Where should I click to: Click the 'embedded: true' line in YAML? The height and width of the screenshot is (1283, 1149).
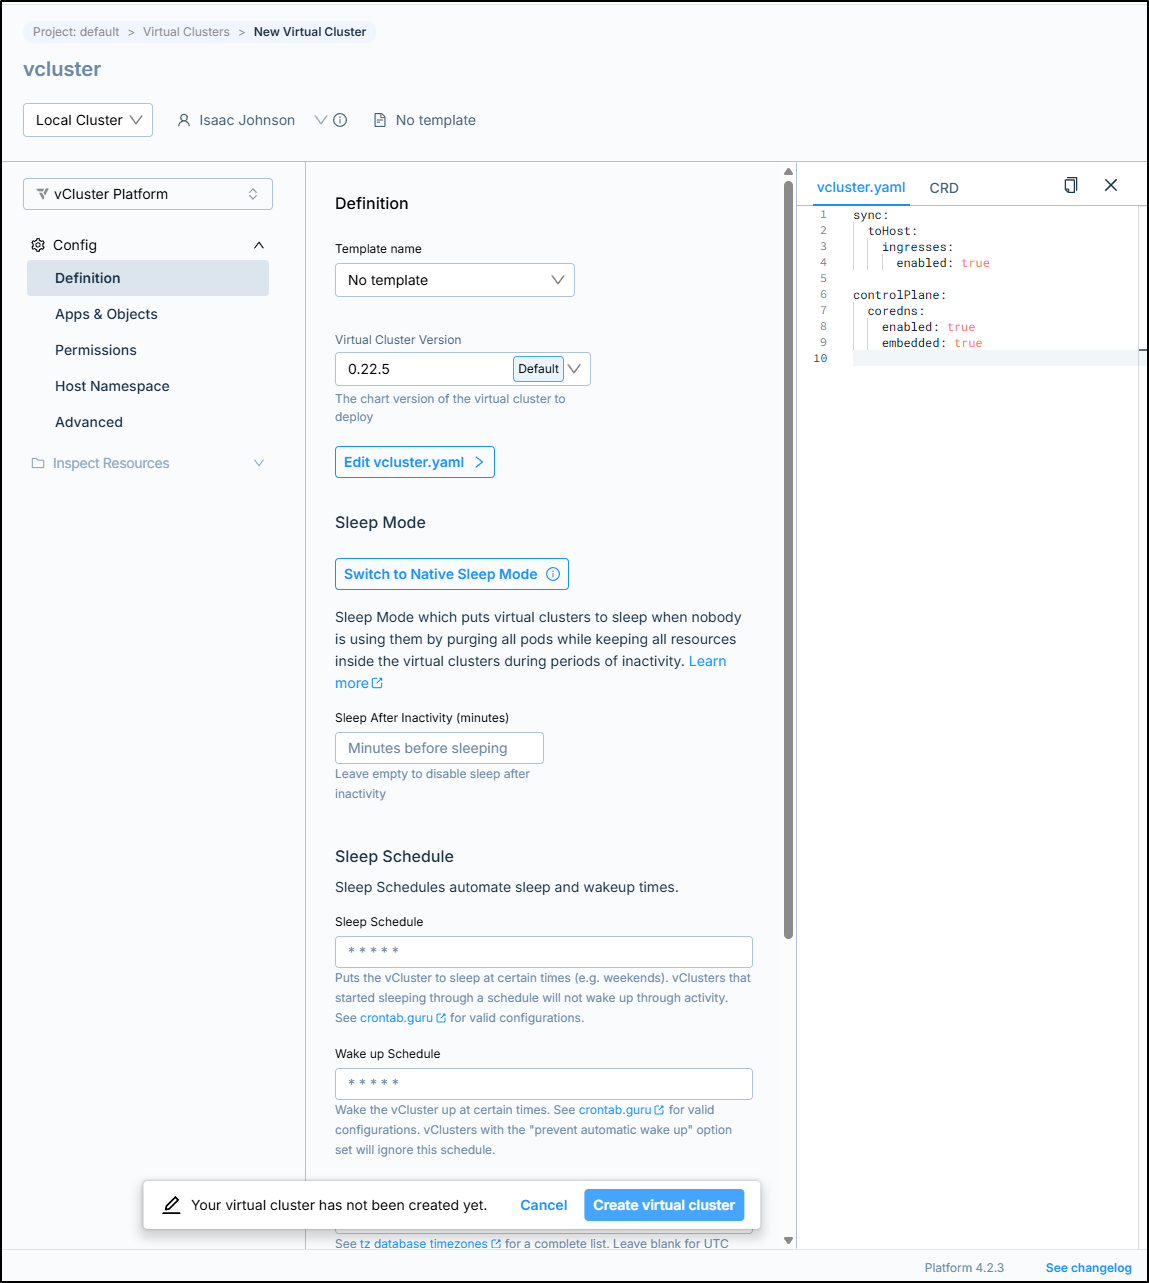932,343
